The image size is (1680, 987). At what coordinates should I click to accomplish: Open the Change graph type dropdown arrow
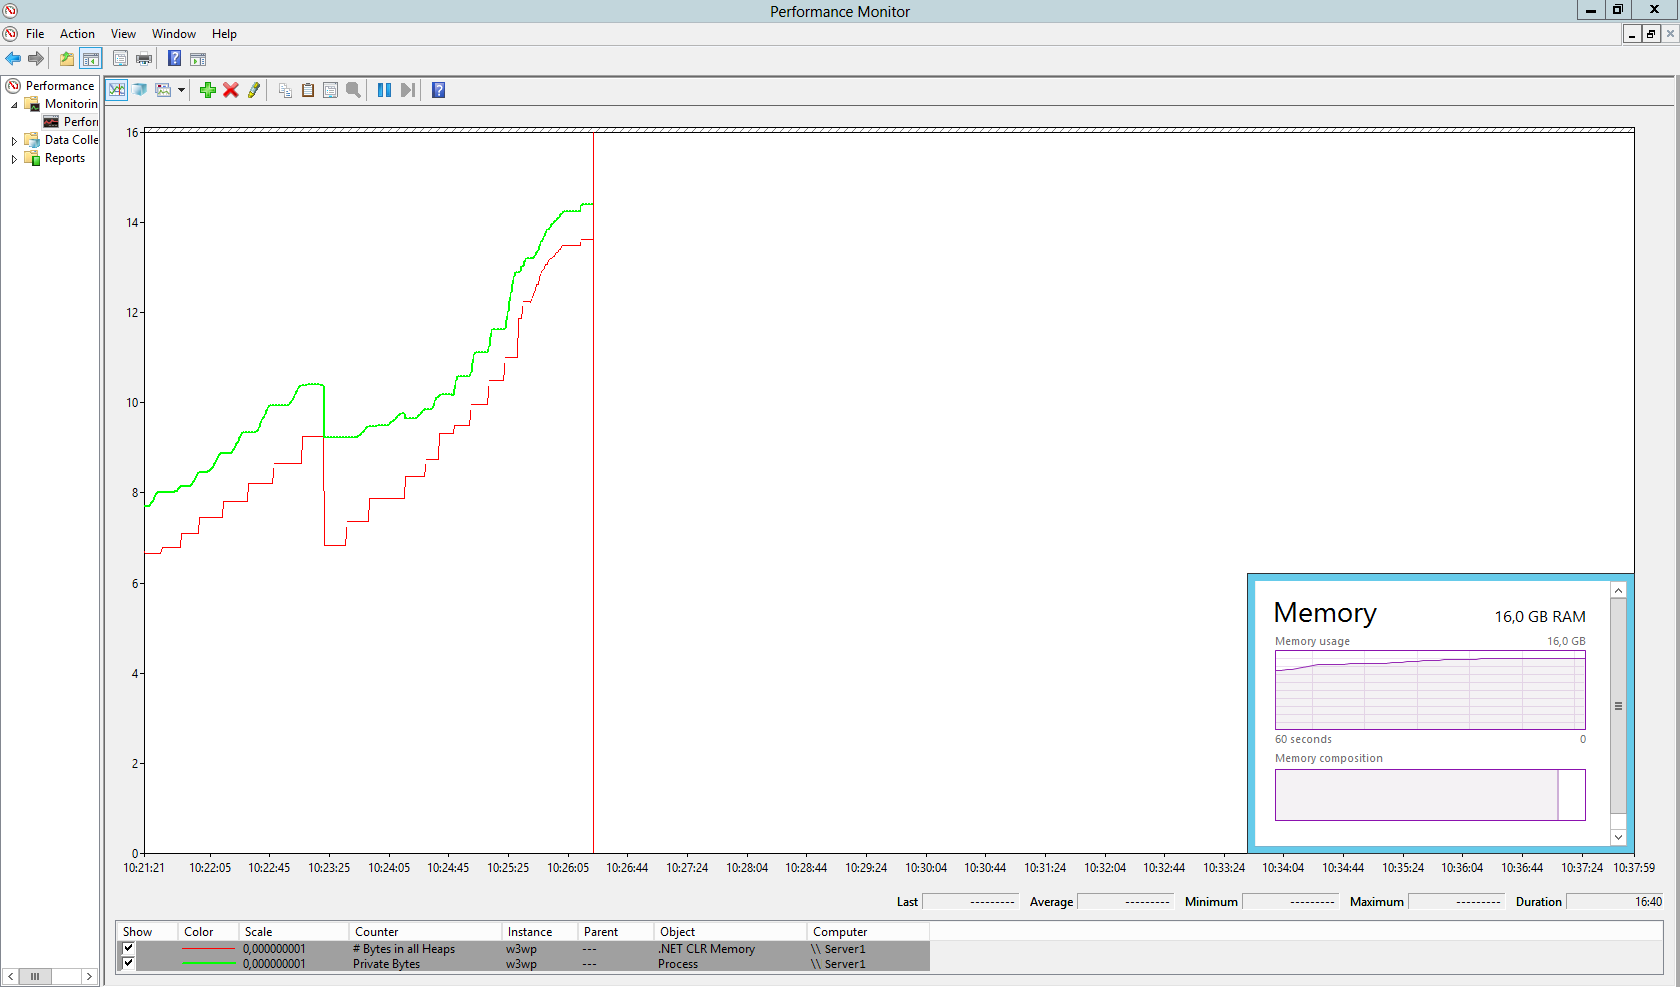(181, 90)
